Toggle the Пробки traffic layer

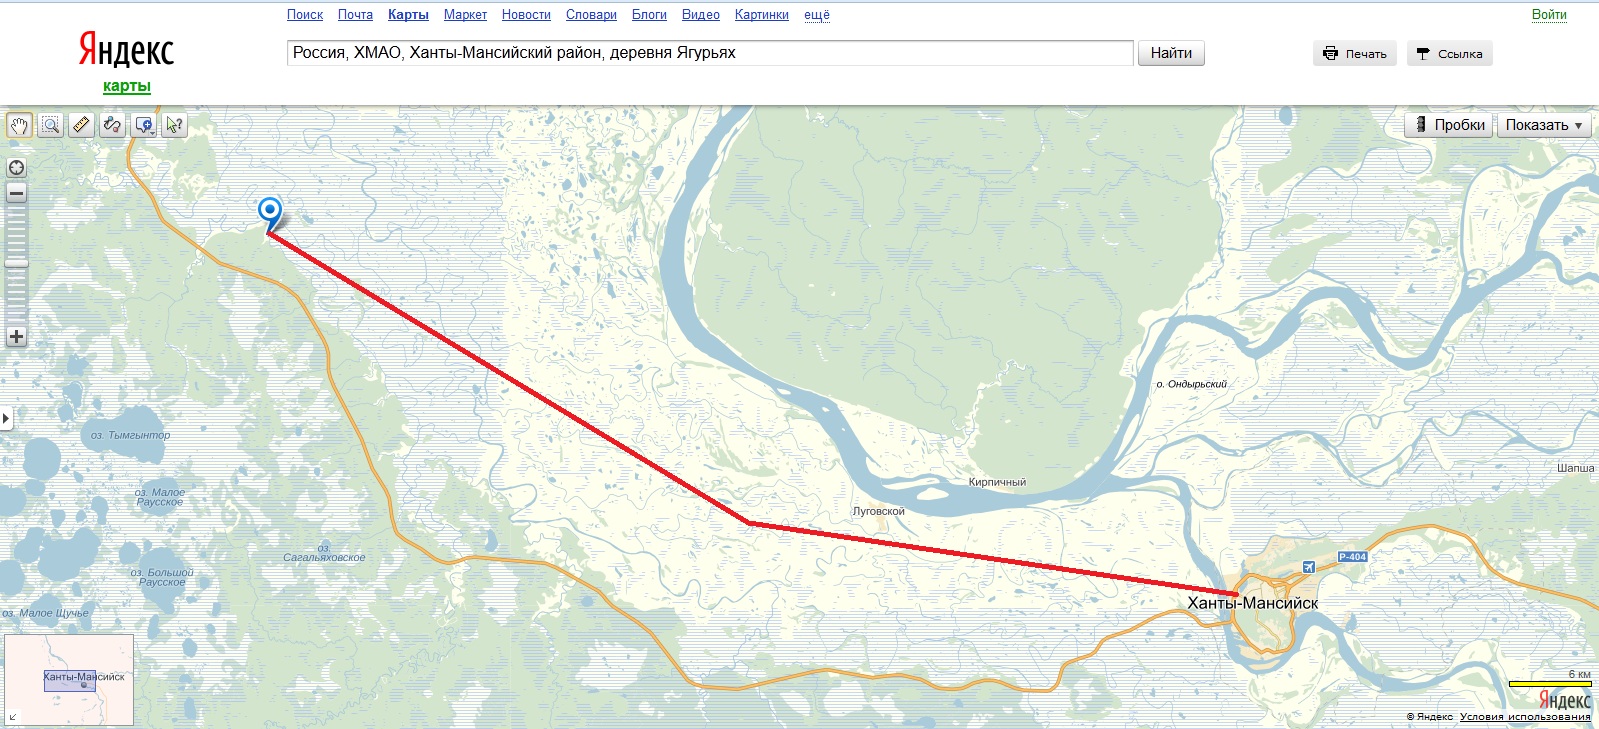coord(1449,125)
